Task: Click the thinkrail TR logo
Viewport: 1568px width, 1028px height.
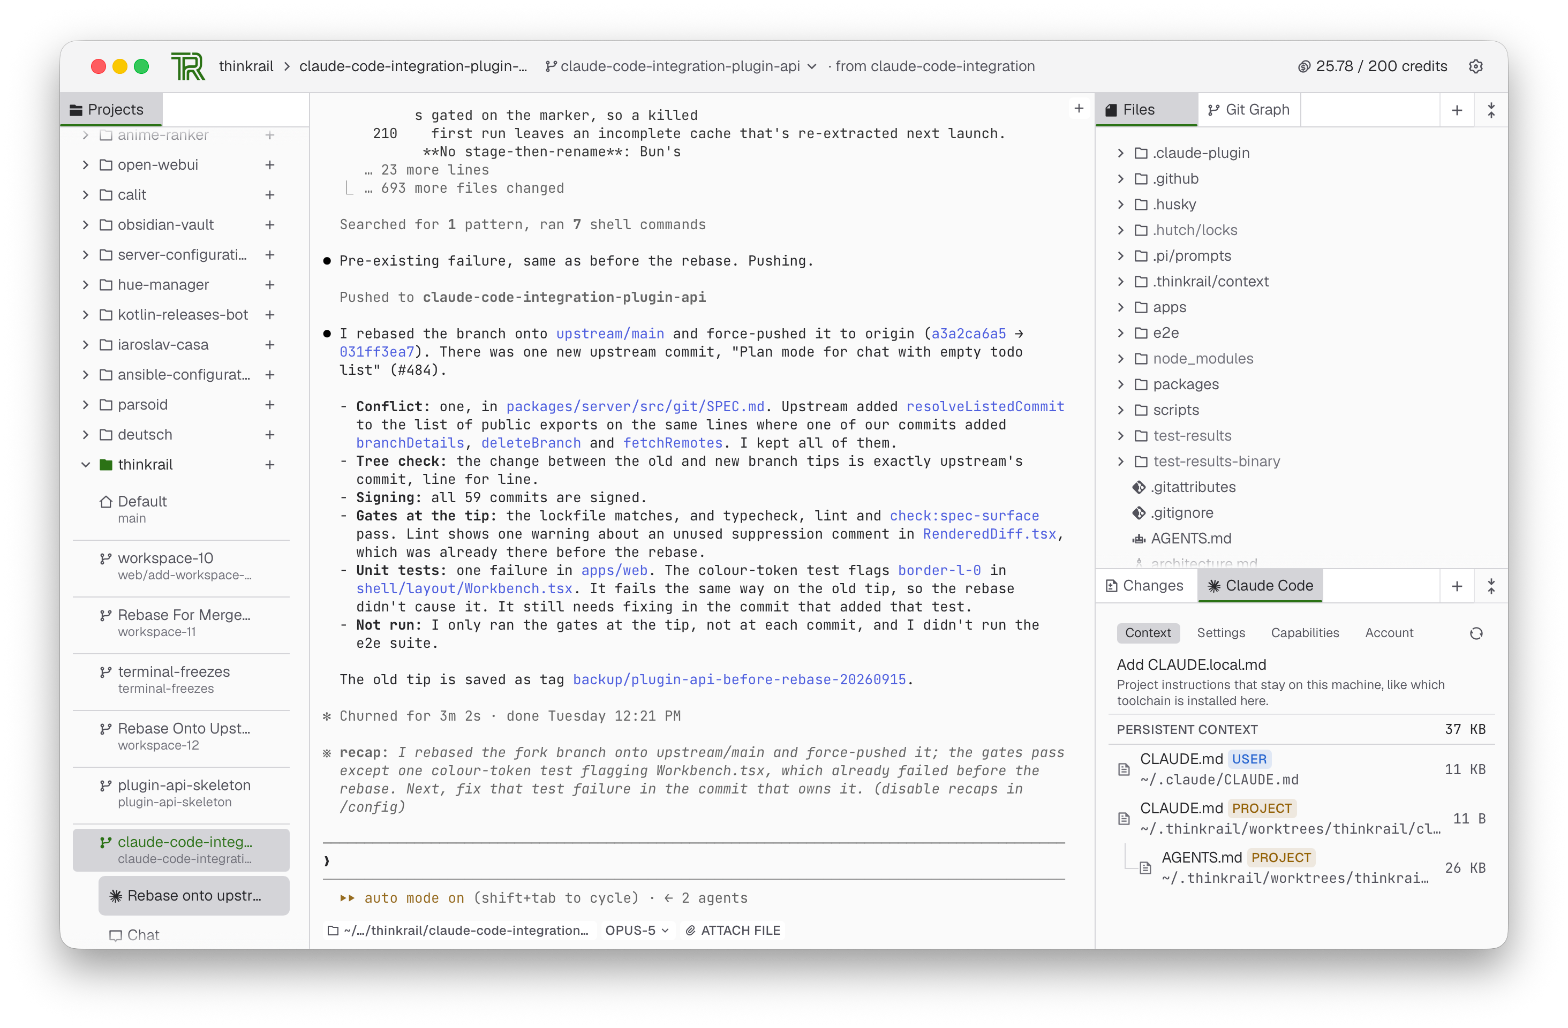Action: 188,66
